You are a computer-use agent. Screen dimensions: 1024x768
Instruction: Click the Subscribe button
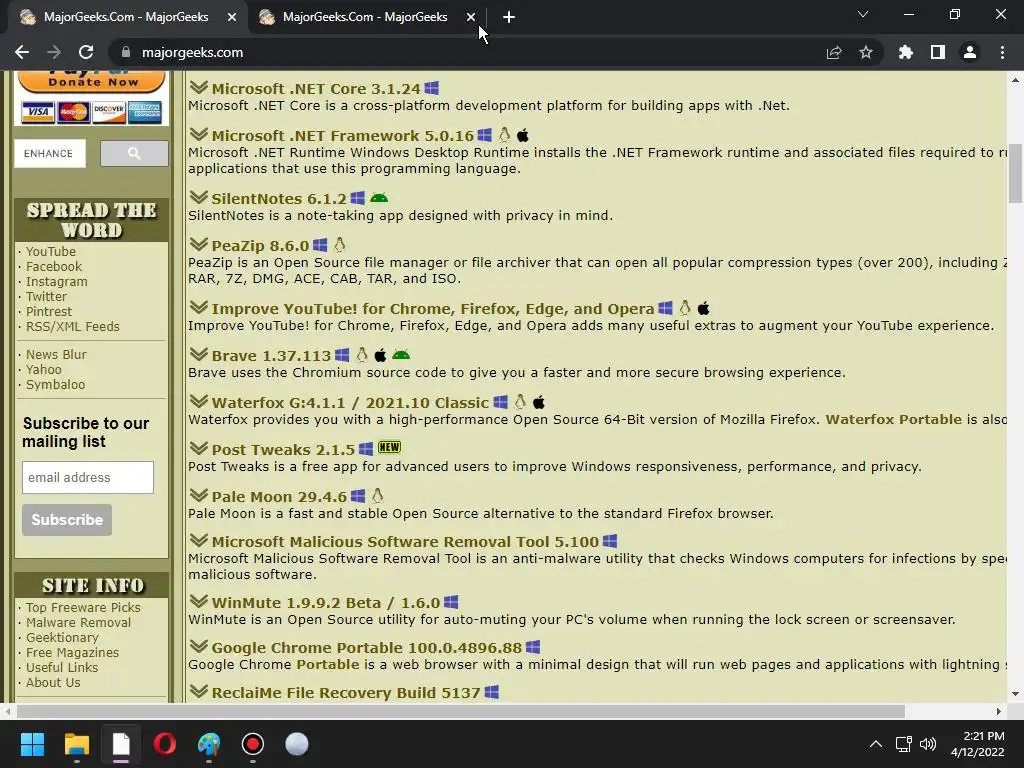point(67,520)
